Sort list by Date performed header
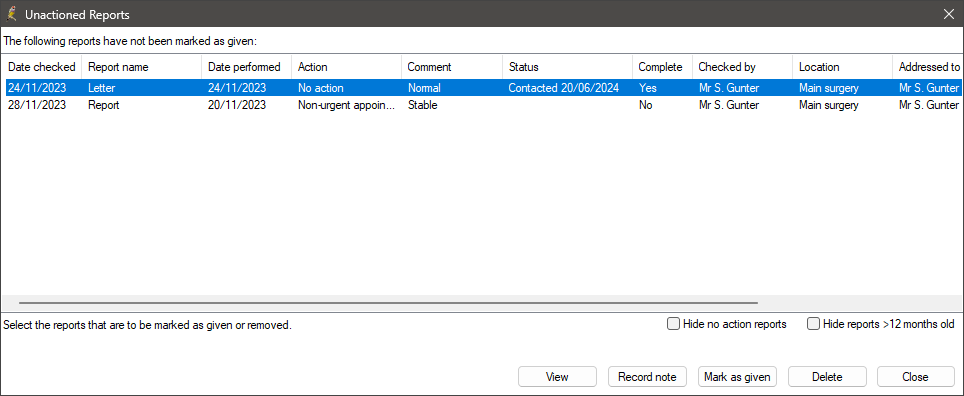Screen dimensions: 964x396 pos(247,67)
